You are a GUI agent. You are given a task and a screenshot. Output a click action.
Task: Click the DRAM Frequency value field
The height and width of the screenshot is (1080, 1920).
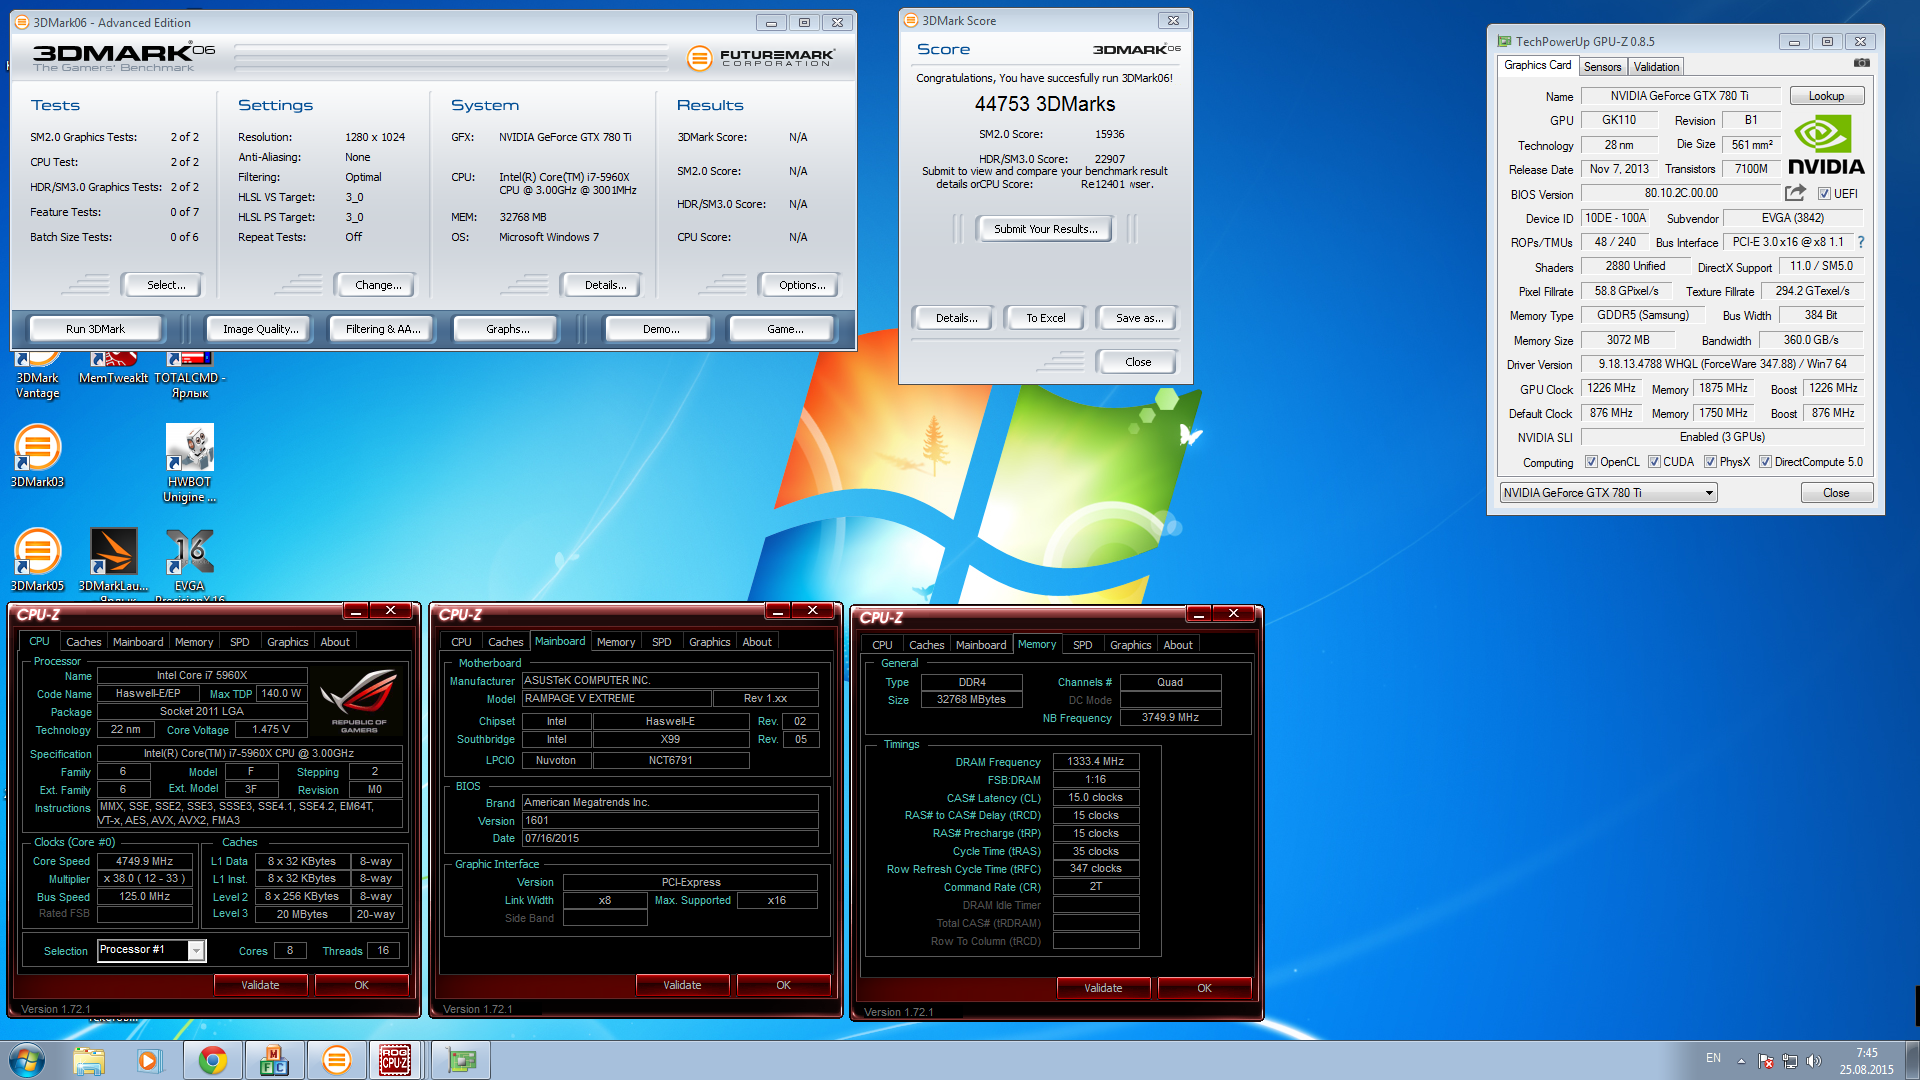pyautogui.click(x=1096, y=762)
